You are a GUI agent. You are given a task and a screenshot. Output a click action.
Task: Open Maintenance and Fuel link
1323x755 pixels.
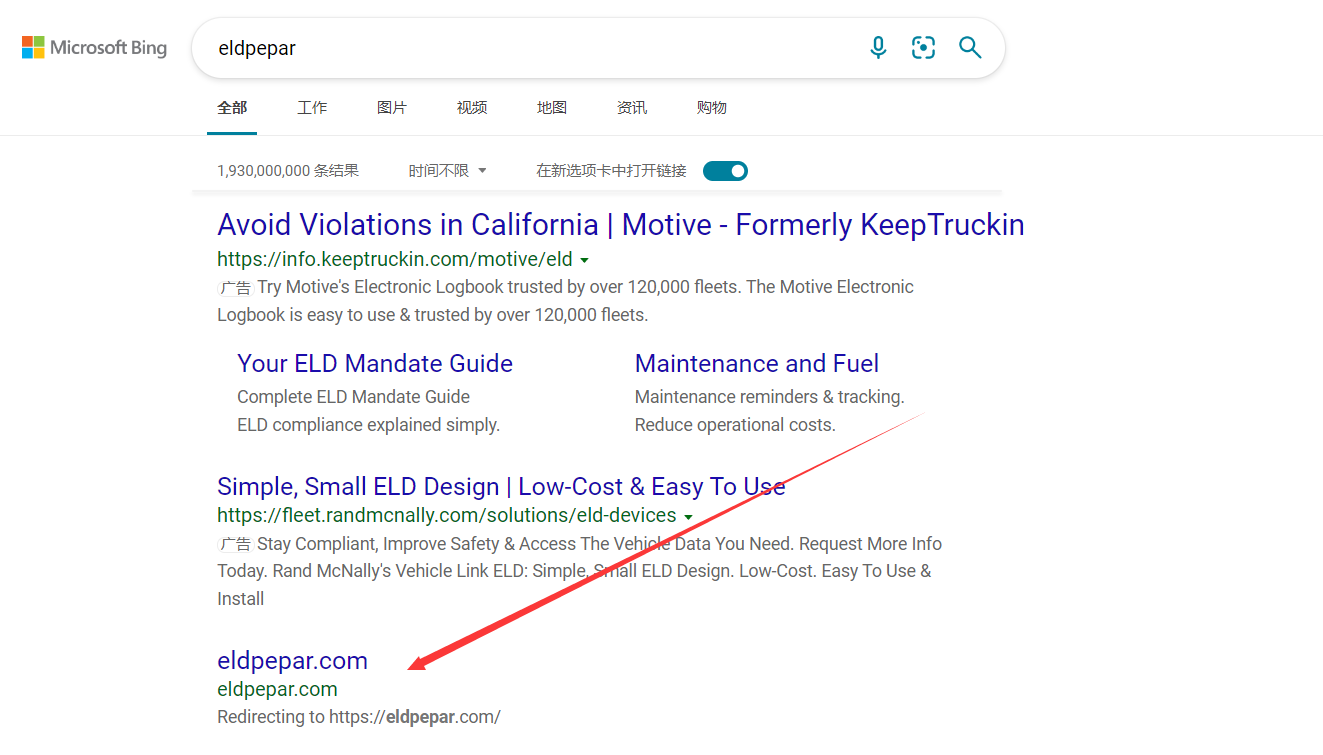coord(757,363)
